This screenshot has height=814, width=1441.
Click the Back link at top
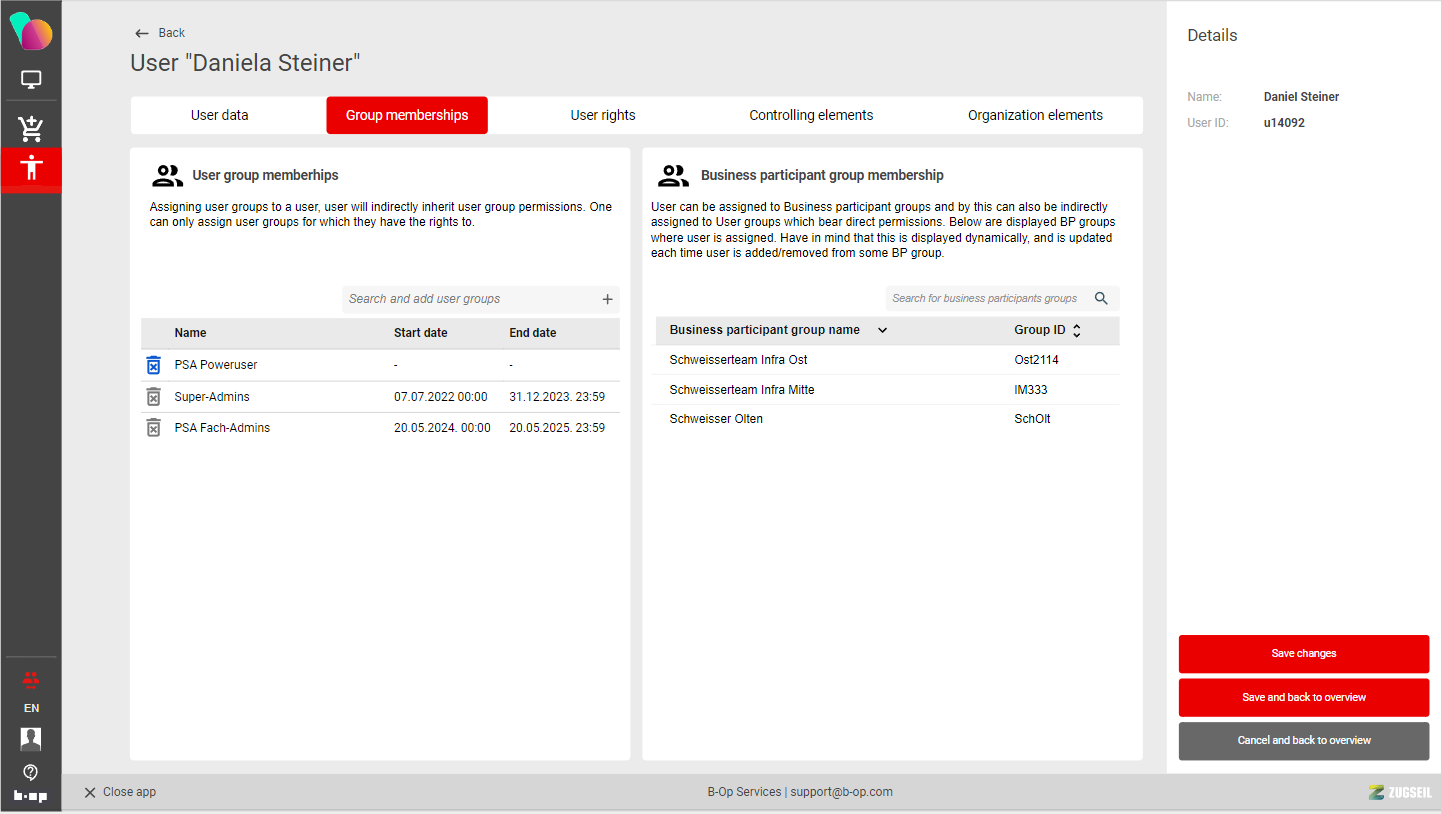[x=160, y=33]
